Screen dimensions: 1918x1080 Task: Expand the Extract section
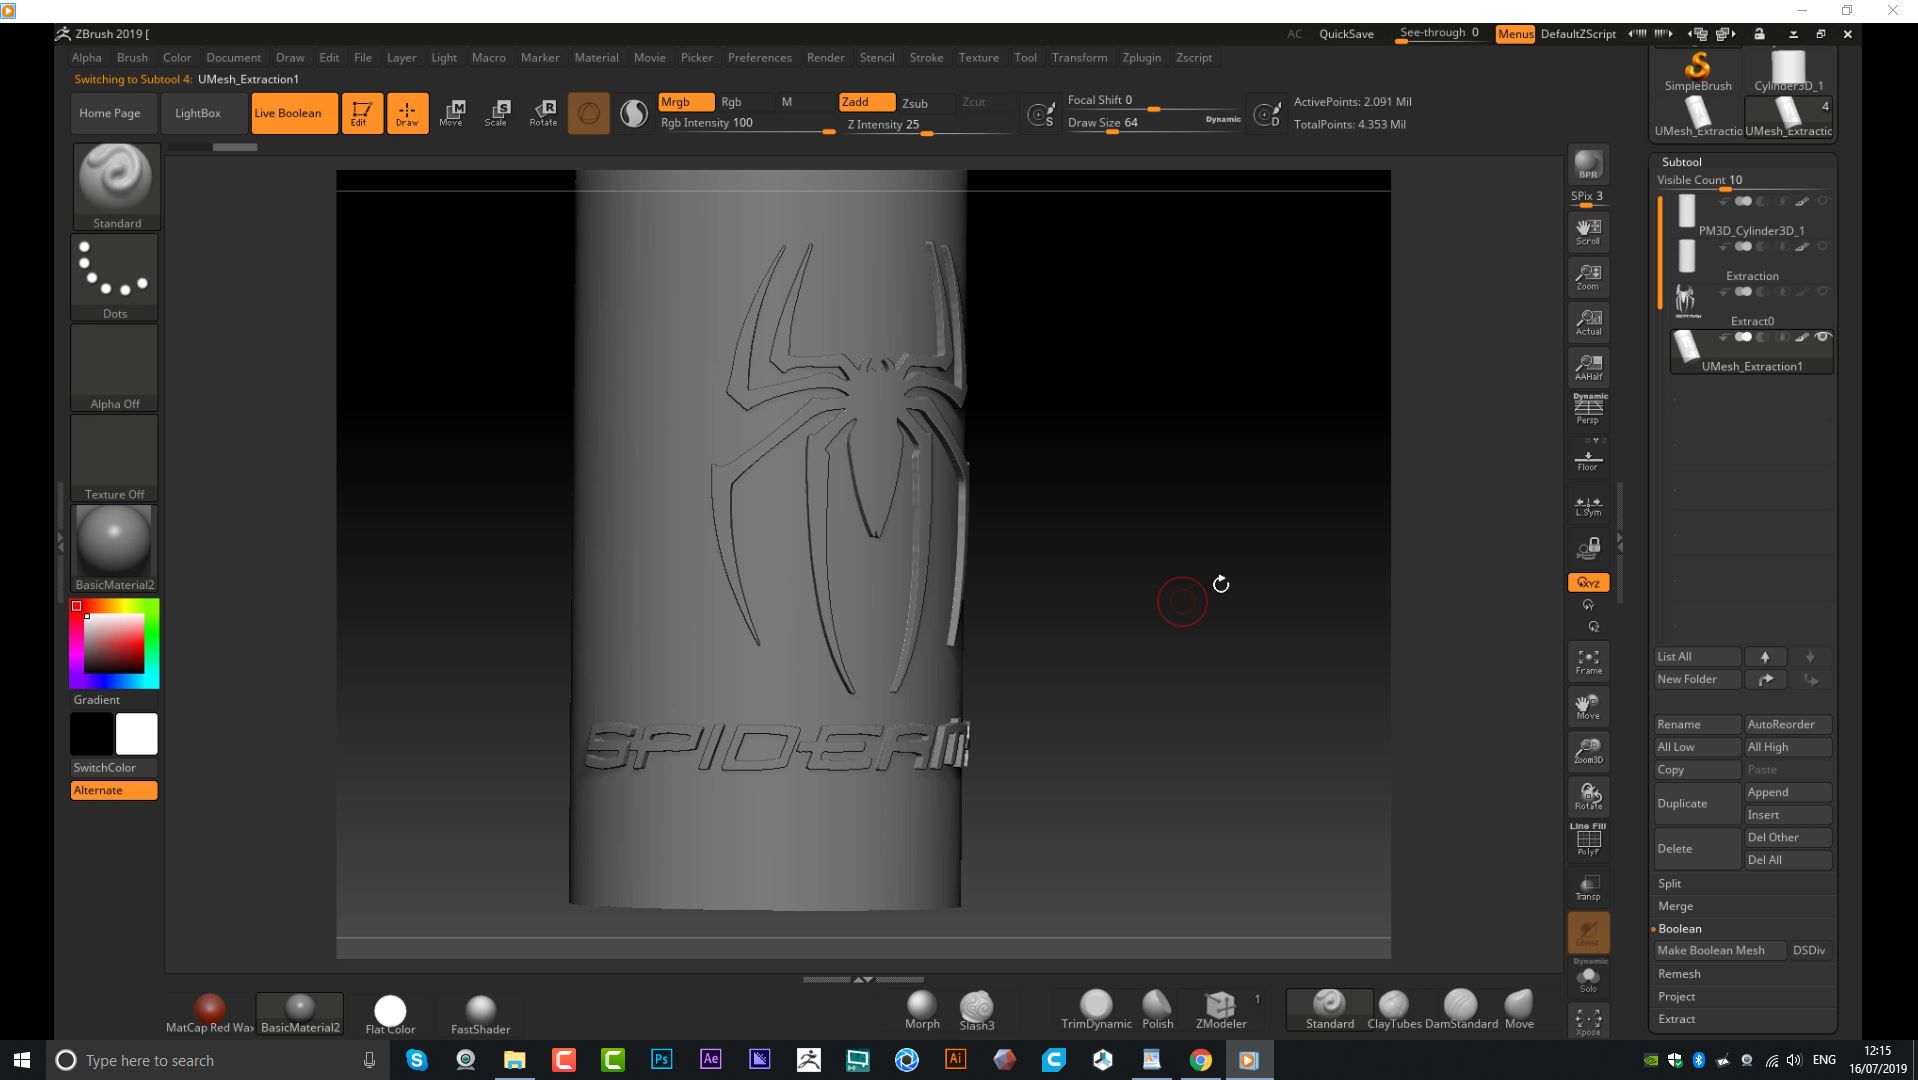[1677, 1019]
